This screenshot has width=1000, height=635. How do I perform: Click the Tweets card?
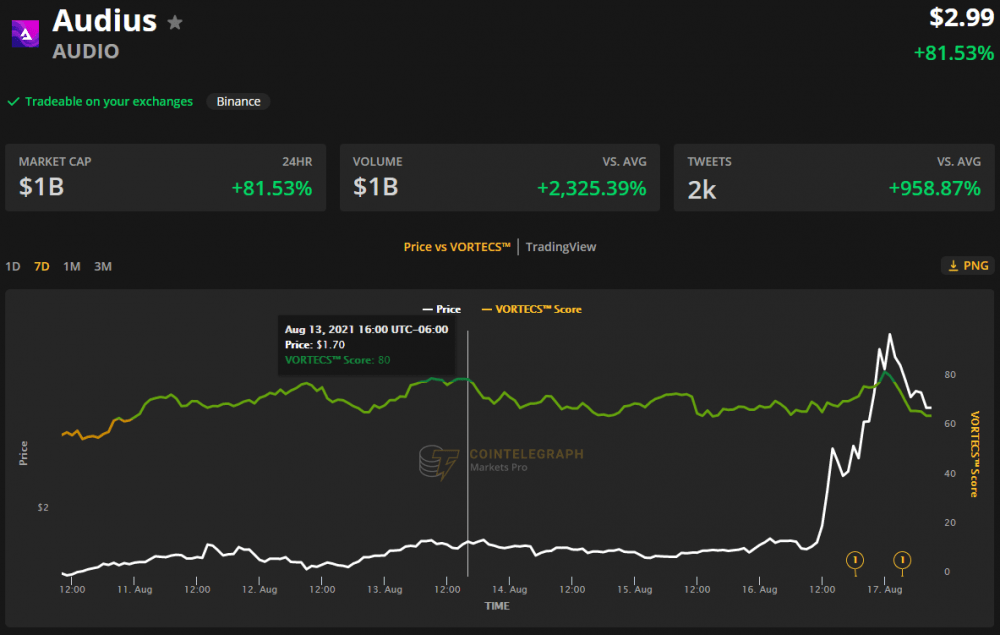834,177
